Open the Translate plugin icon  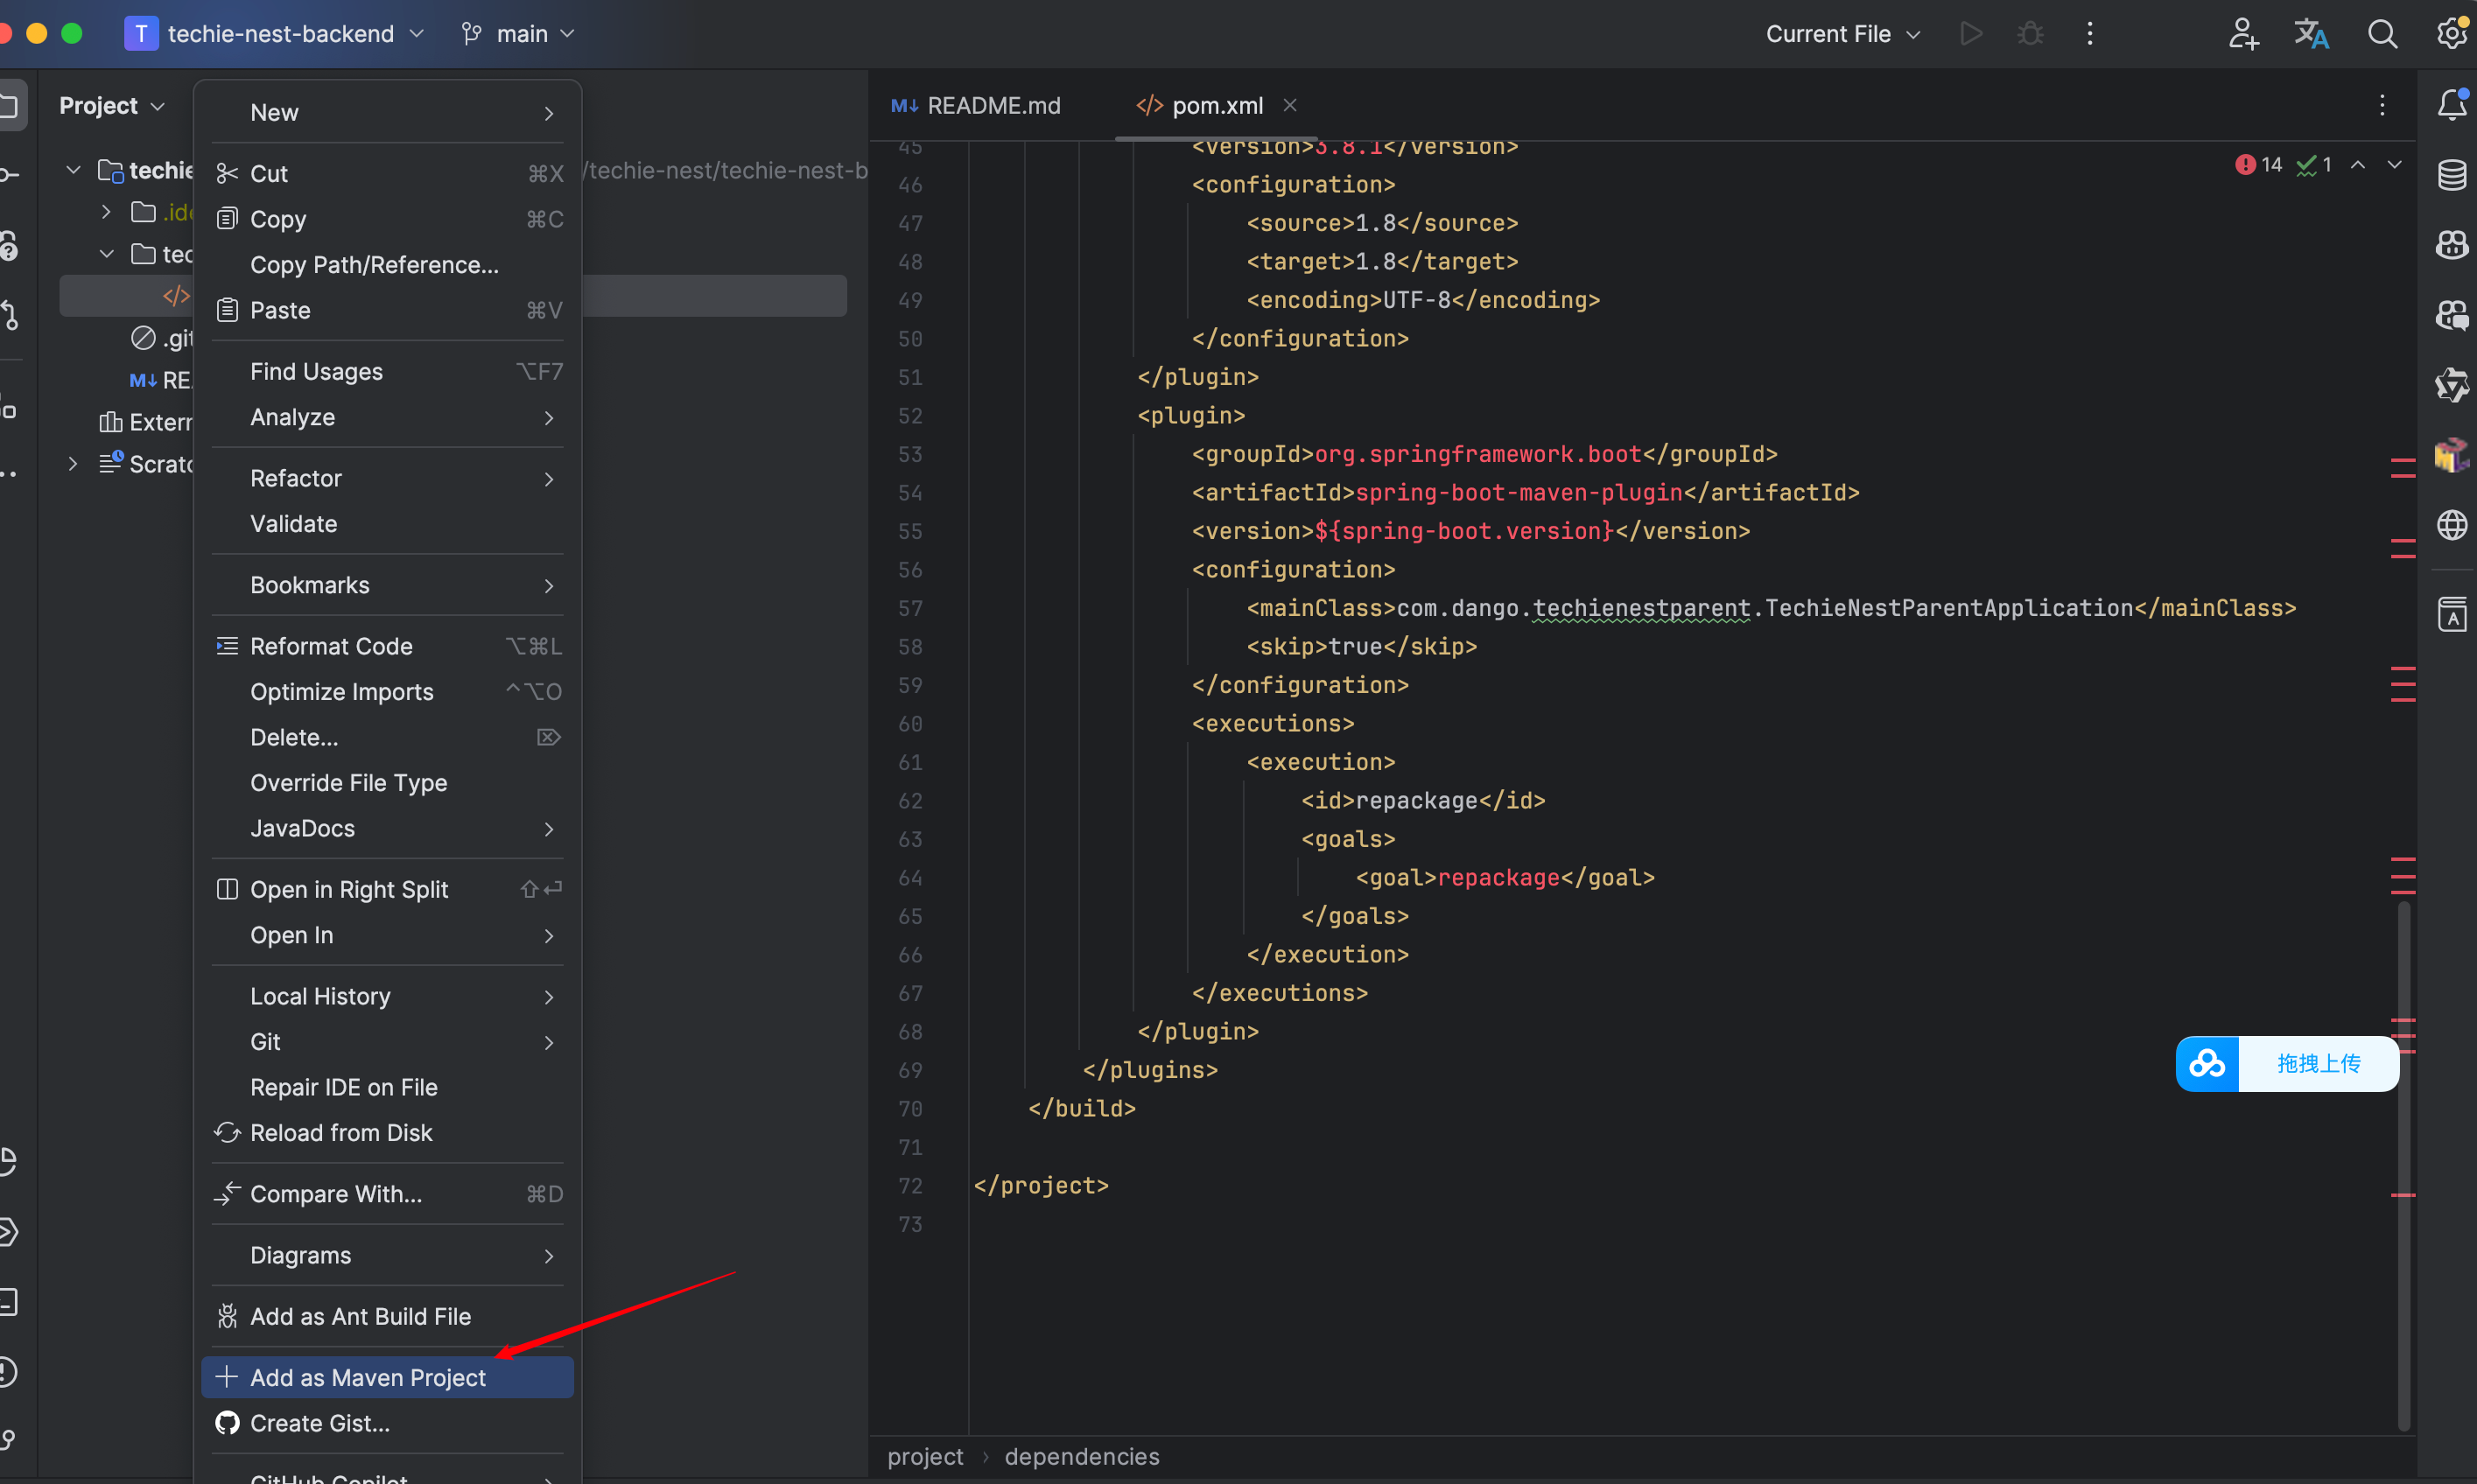[2310, 34]
